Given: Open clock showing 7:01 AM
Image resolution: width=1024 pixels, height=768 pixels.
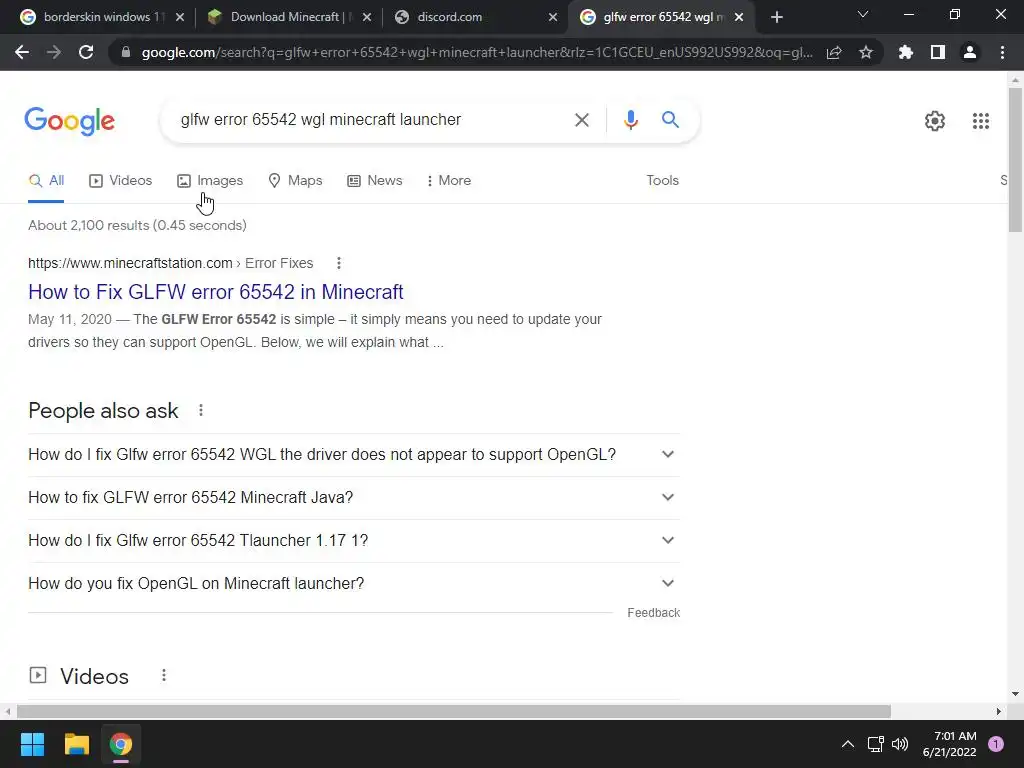Looking at the screenshot, I should (950, 744).
